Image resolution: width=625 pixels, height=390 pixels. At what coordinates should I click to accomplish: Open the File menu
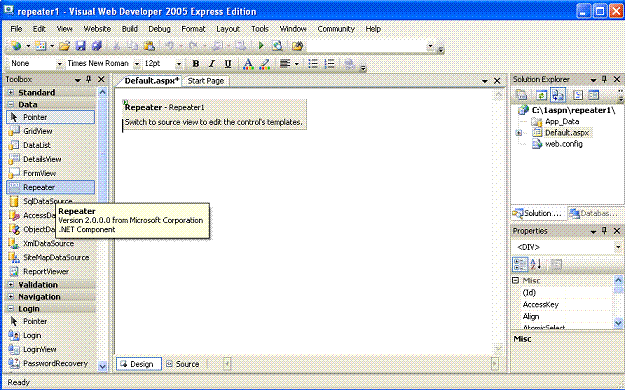pos(16,29)
